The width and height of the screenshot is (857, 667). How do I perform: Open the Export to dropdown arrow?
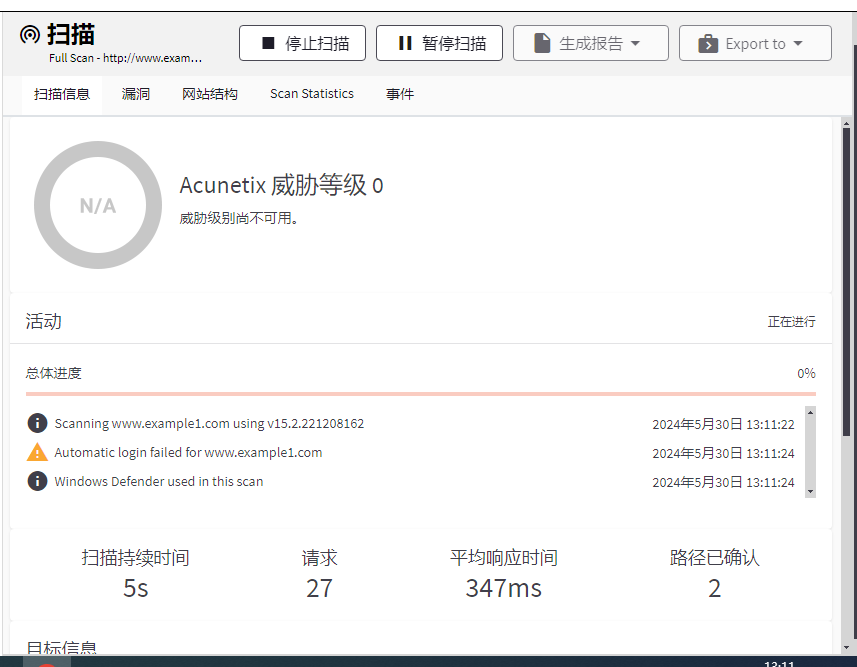tap(798, 43)
